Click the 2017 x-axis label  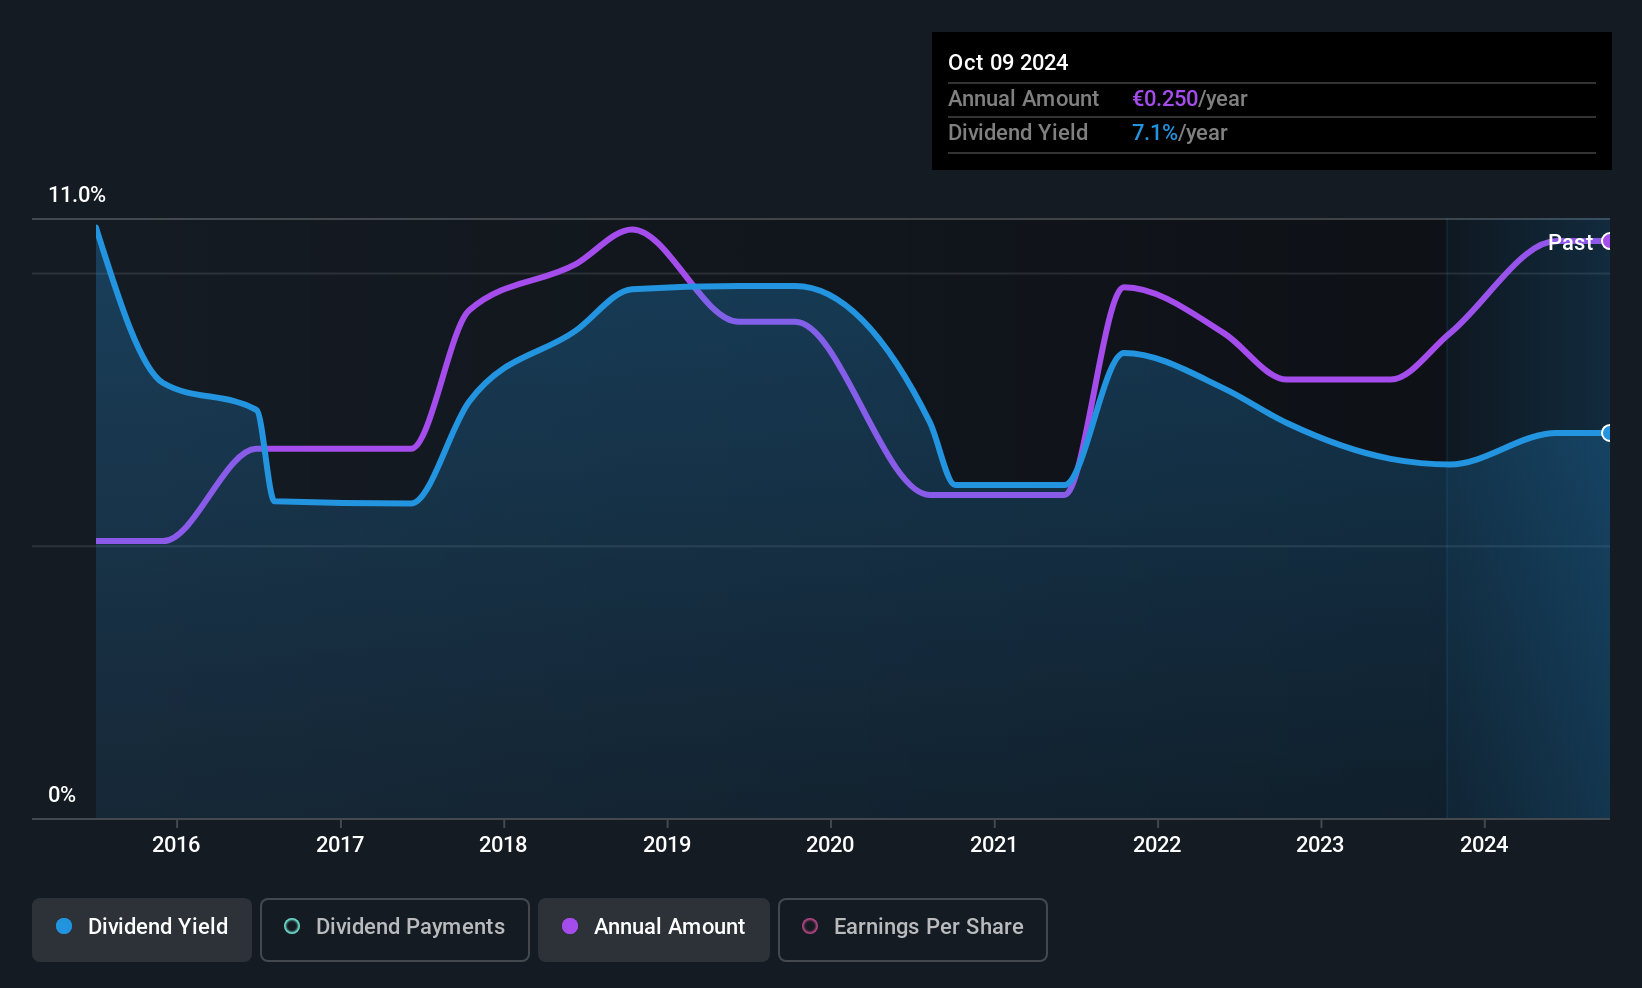[x=340, y=844]
